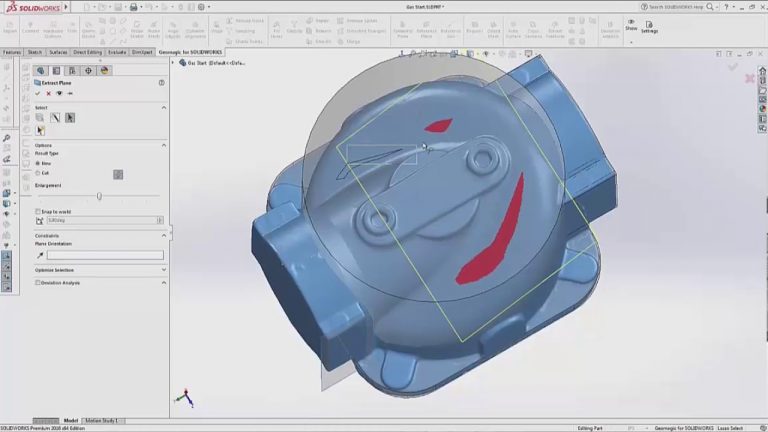Open the snap-to-world coordinate dropdown
Image resolution: width=768 pixels, height=432 pixels.
coord(159,220)
